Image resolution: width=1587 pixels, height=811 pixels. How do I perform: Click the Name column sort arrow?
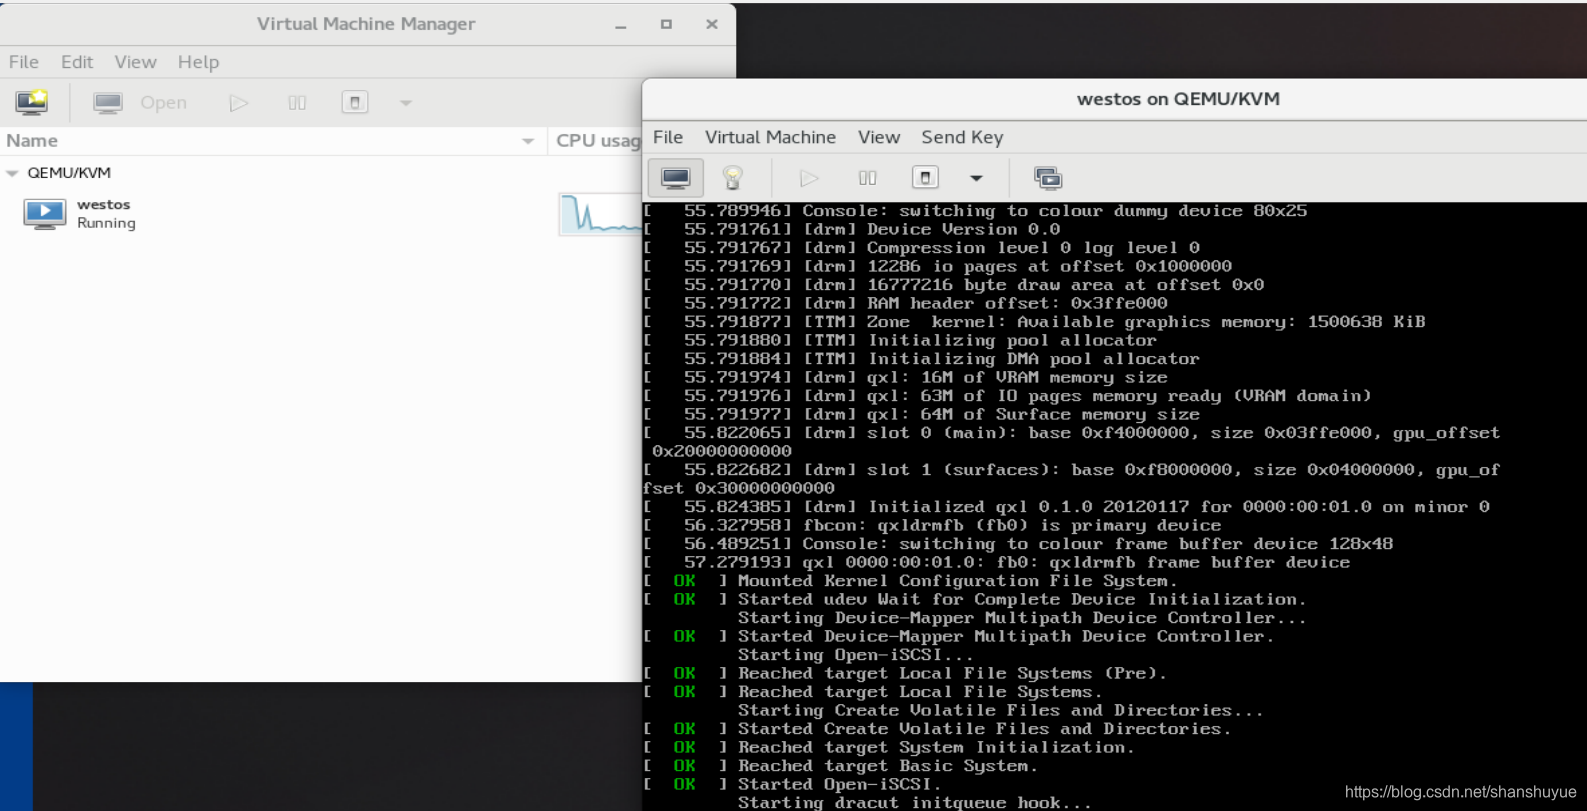[528, 142]
